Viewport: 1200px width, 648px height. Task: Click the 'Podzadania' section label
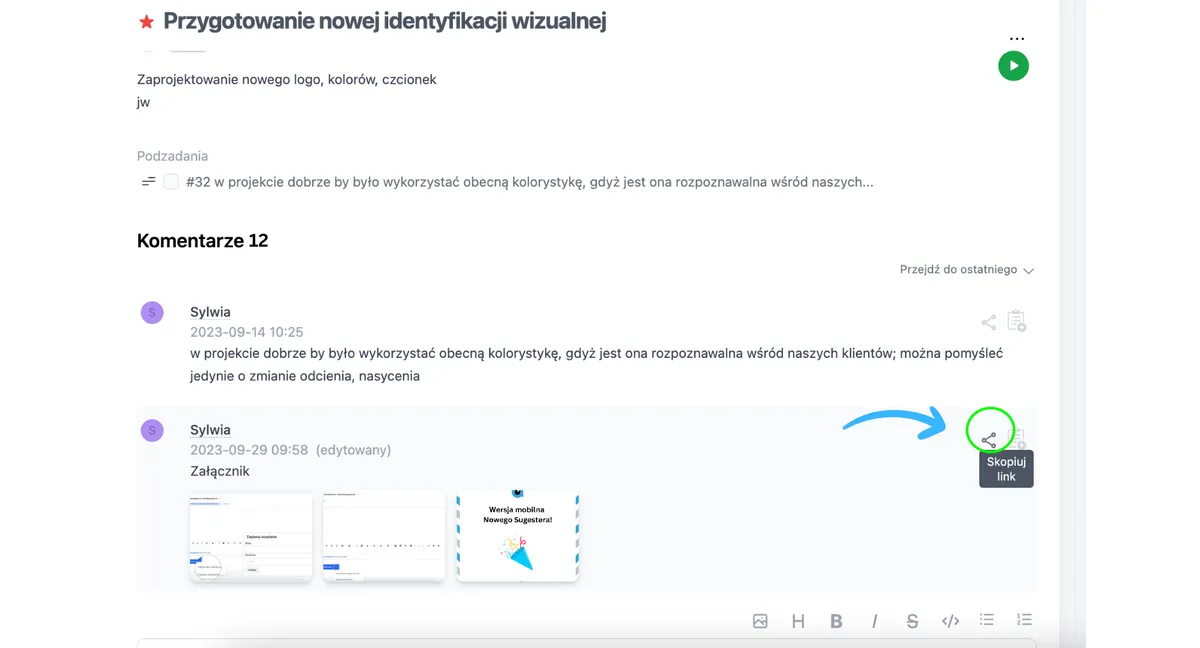[172, 156]
